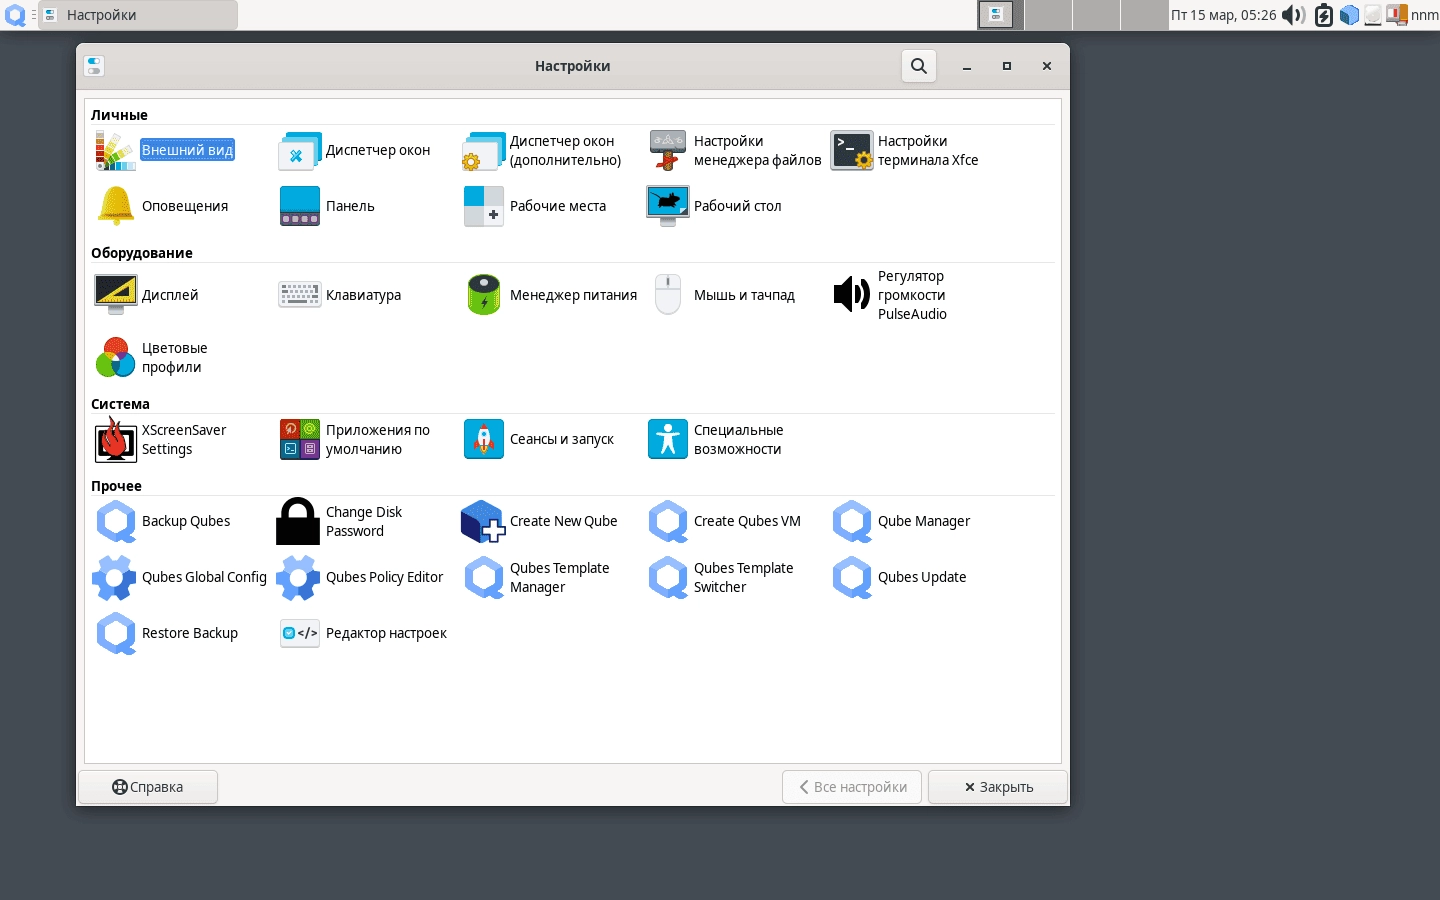The image size is (1440, 900).
Task: Select Настройки task in top panel
Action: [x=138, y=15]
